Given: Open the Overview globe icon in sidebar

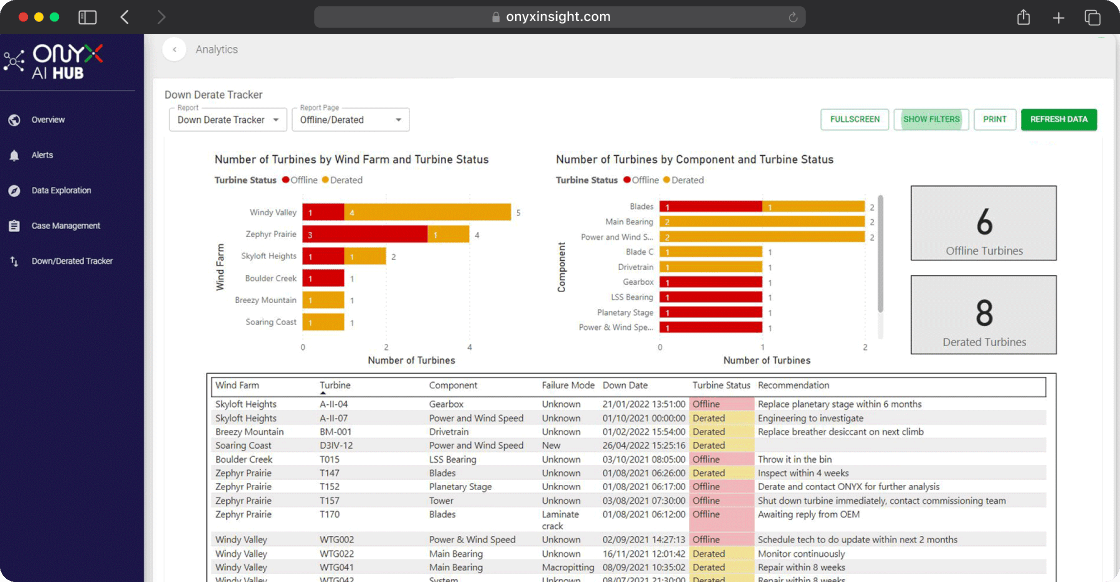Looking at the screenshot, I should [x=14, y=120].
